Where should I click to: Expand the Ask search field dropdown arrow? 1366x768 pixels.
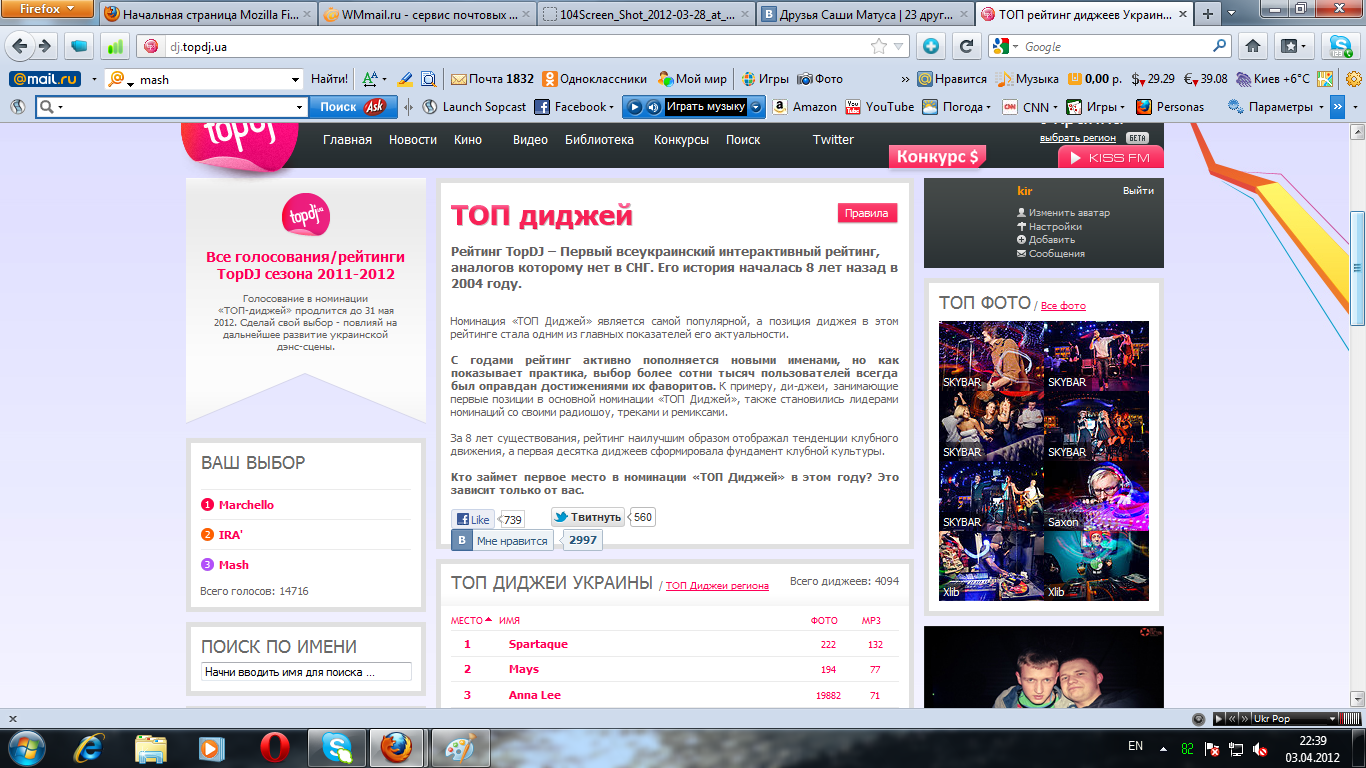(x=300, y=107)
